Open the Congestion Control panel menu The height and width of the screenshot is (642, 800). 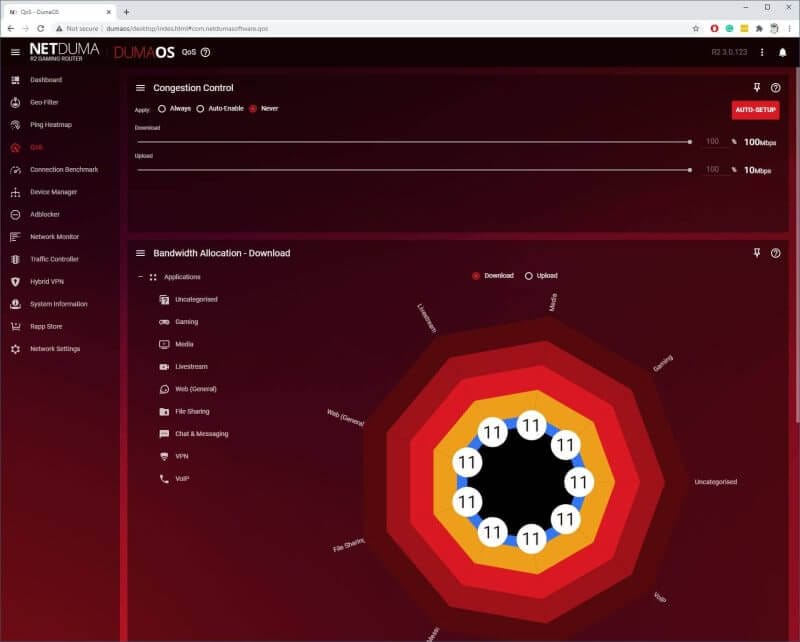click(x=141, y=88)
